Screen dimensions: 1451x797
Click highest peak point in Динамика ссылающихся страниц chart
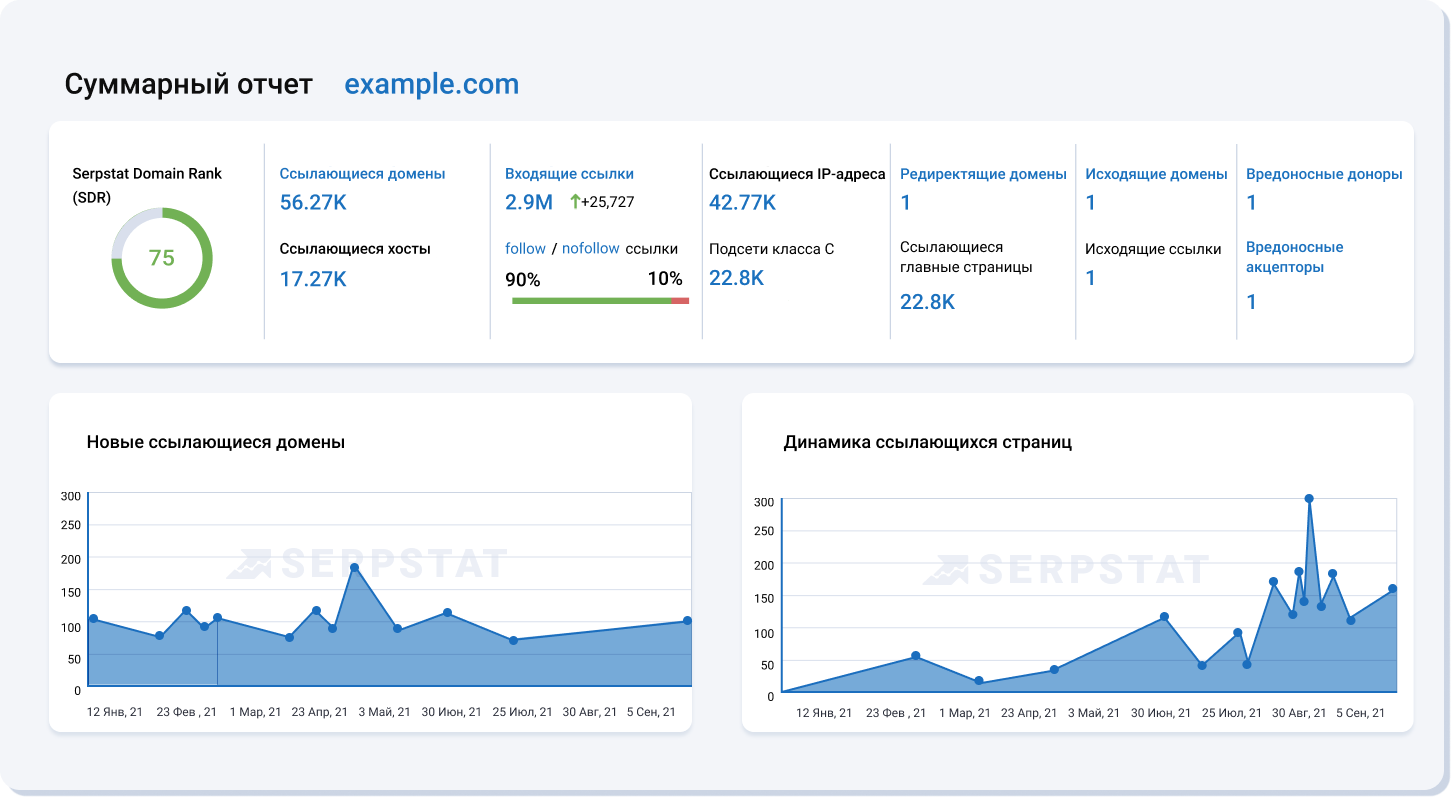1308,498
